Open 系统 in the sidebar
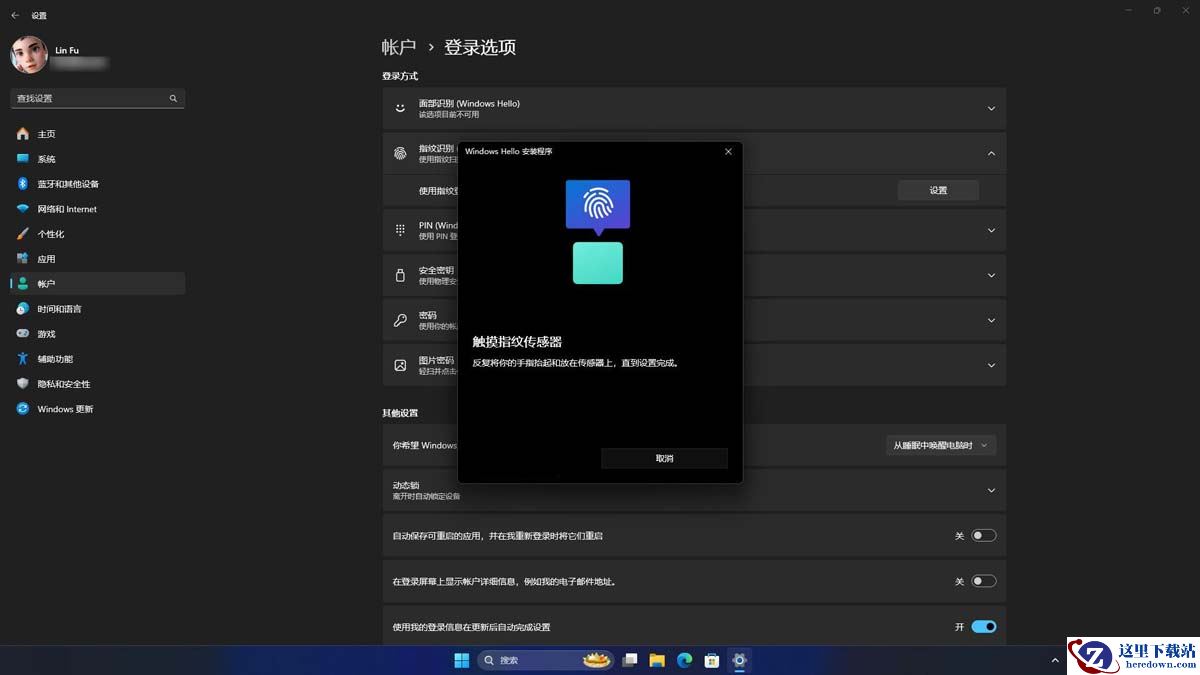 click(x=98, y=159)
